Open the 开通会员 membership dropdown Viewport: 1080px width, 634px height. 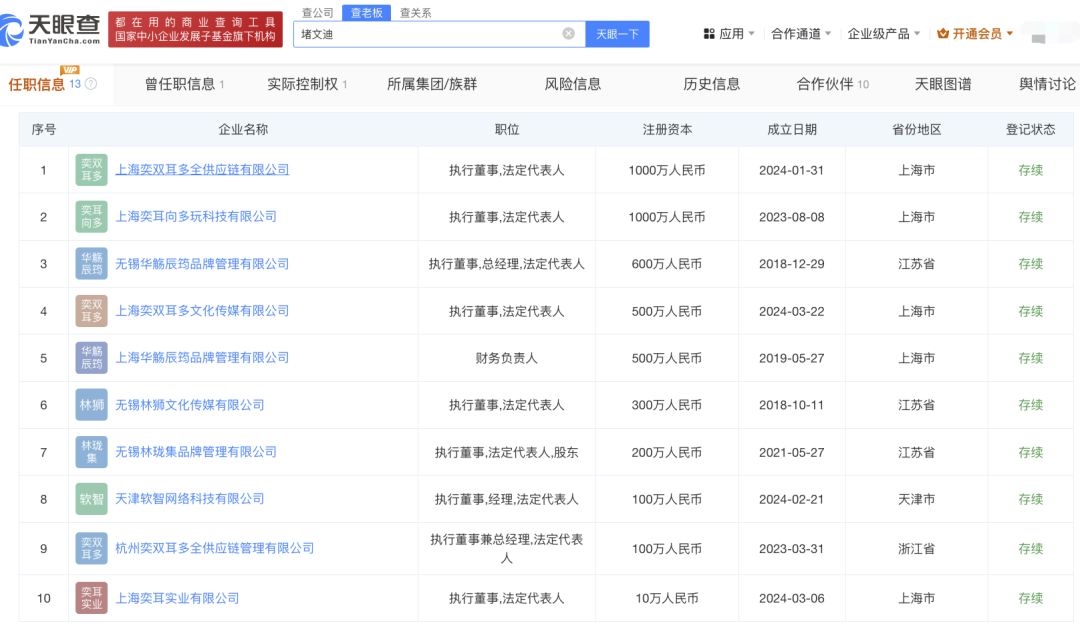point(975,34)
